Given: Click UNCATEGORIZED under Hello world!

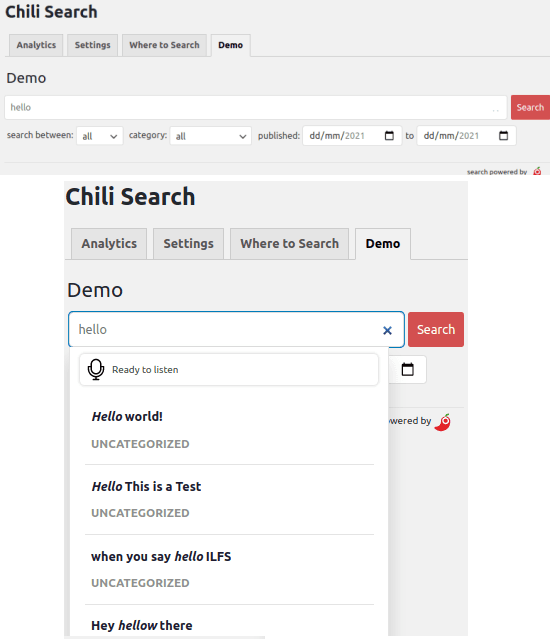Looking at the screenshot, I should click(x=140, y=444).
